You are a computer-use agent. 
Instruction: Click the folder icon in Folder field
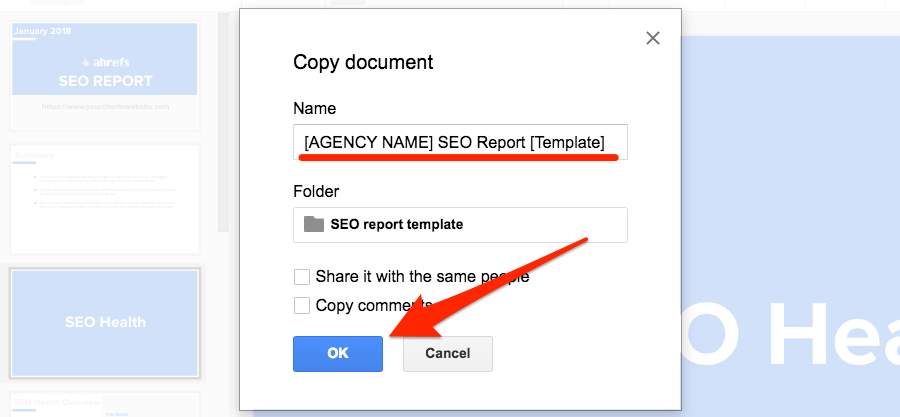(x=314, y=224)
